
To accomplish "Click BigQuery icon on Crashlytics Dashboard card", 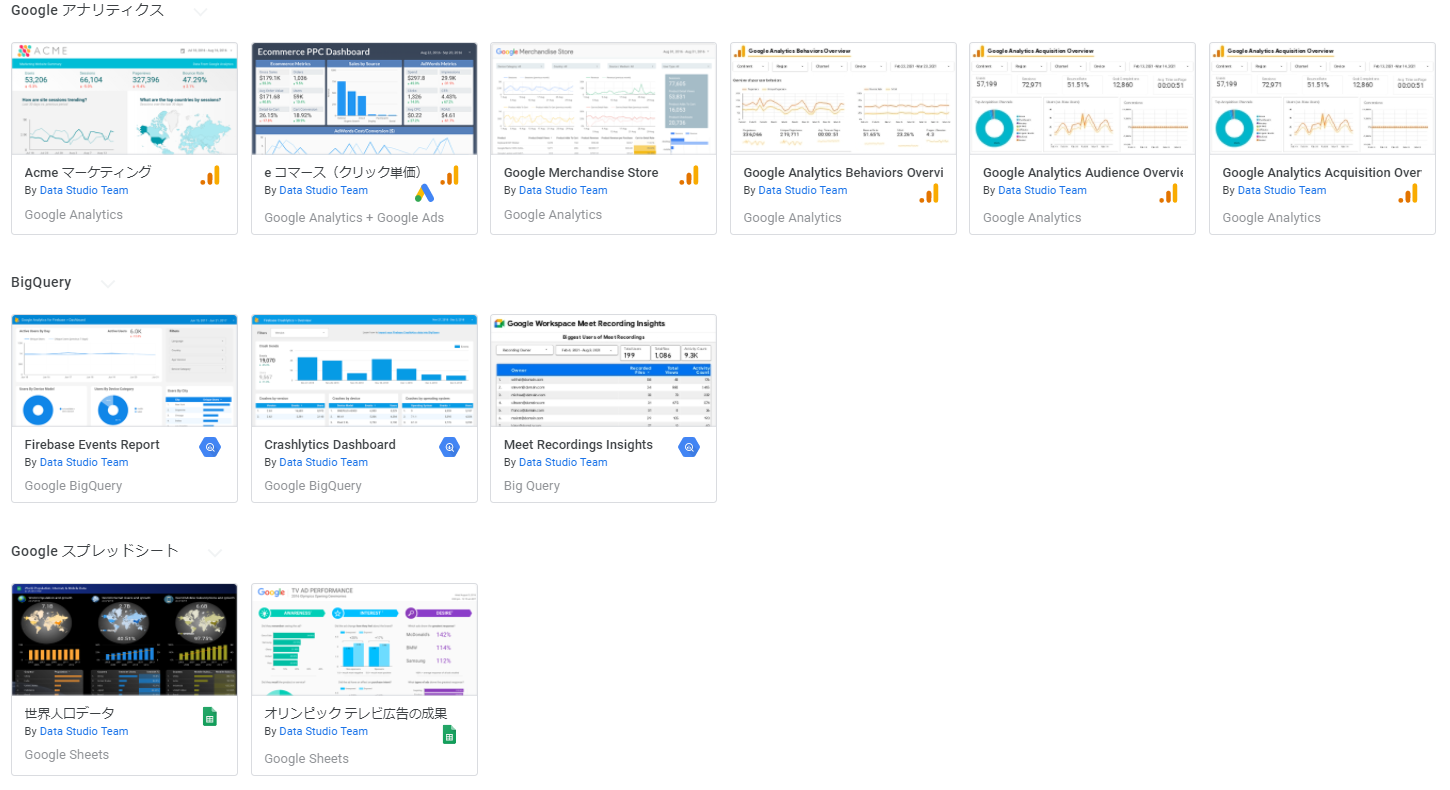I will 450,447.
